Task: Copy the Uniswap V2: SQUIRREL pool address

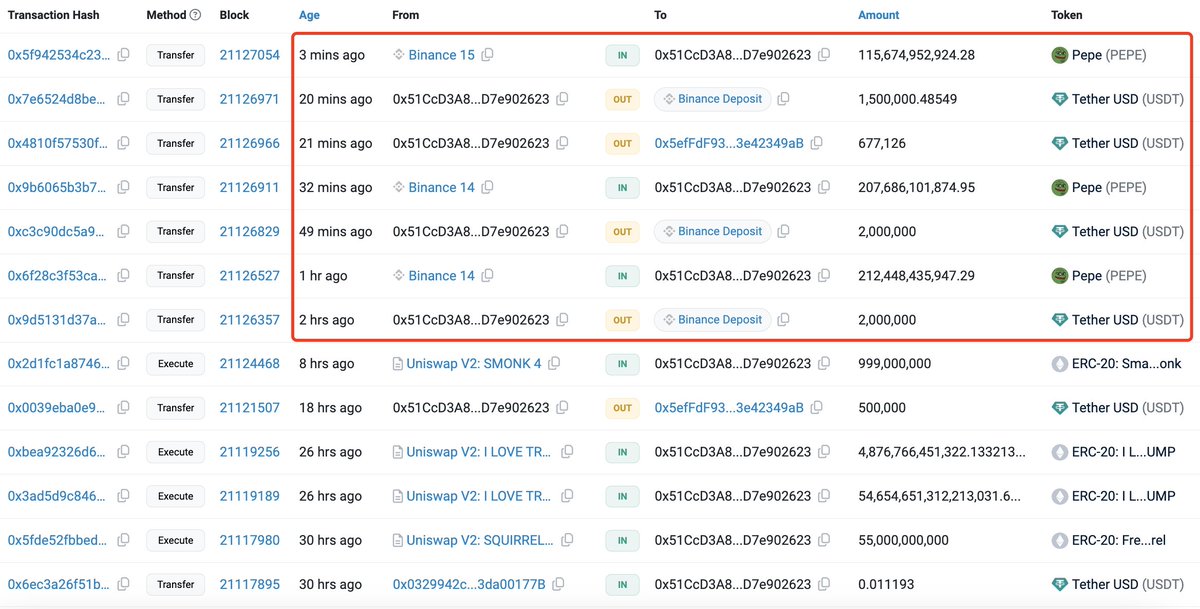Action: (x=568, y=540)
